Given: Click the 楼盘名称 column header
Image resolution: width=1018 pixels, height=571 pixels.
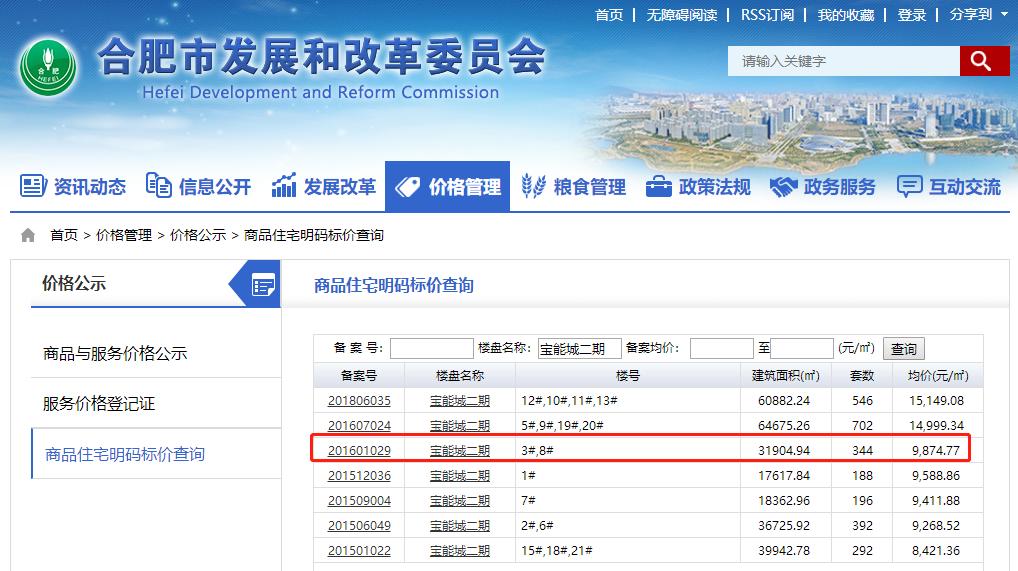Looking at the screenshot, I should point(460,375).
